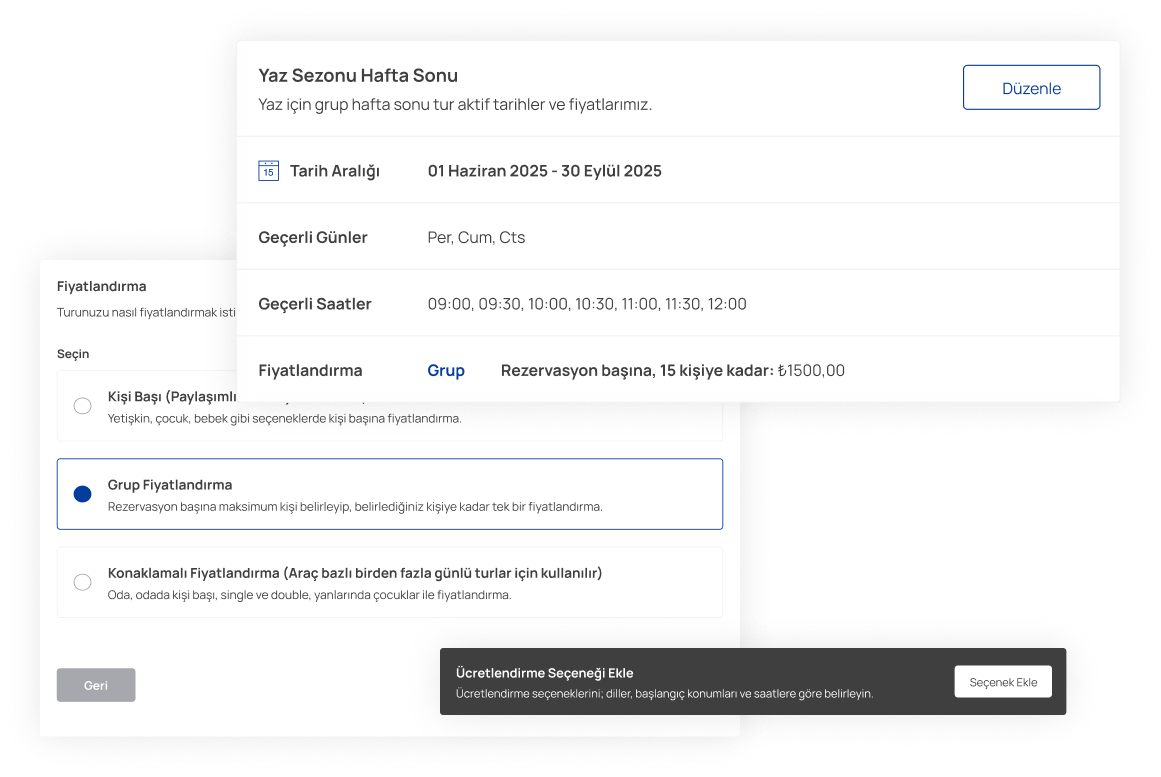Choose the Konaklamalı Fiyatlandırma radio button

click(x=83, y=582)
